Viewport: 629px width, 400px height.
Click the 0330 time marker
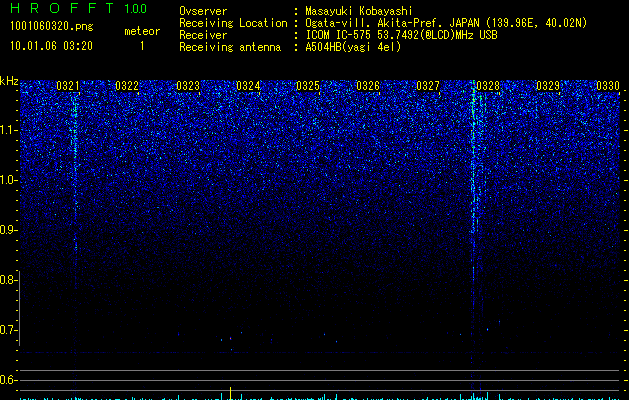tap(608, 86)
